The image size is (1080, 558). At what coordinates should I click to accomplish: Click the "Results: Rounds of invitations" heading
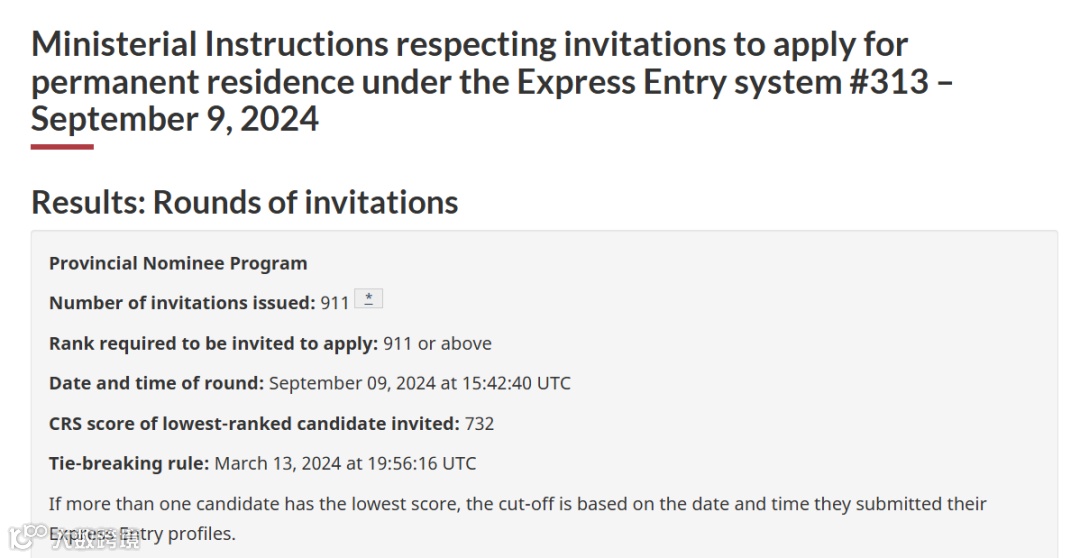[244, 202]
